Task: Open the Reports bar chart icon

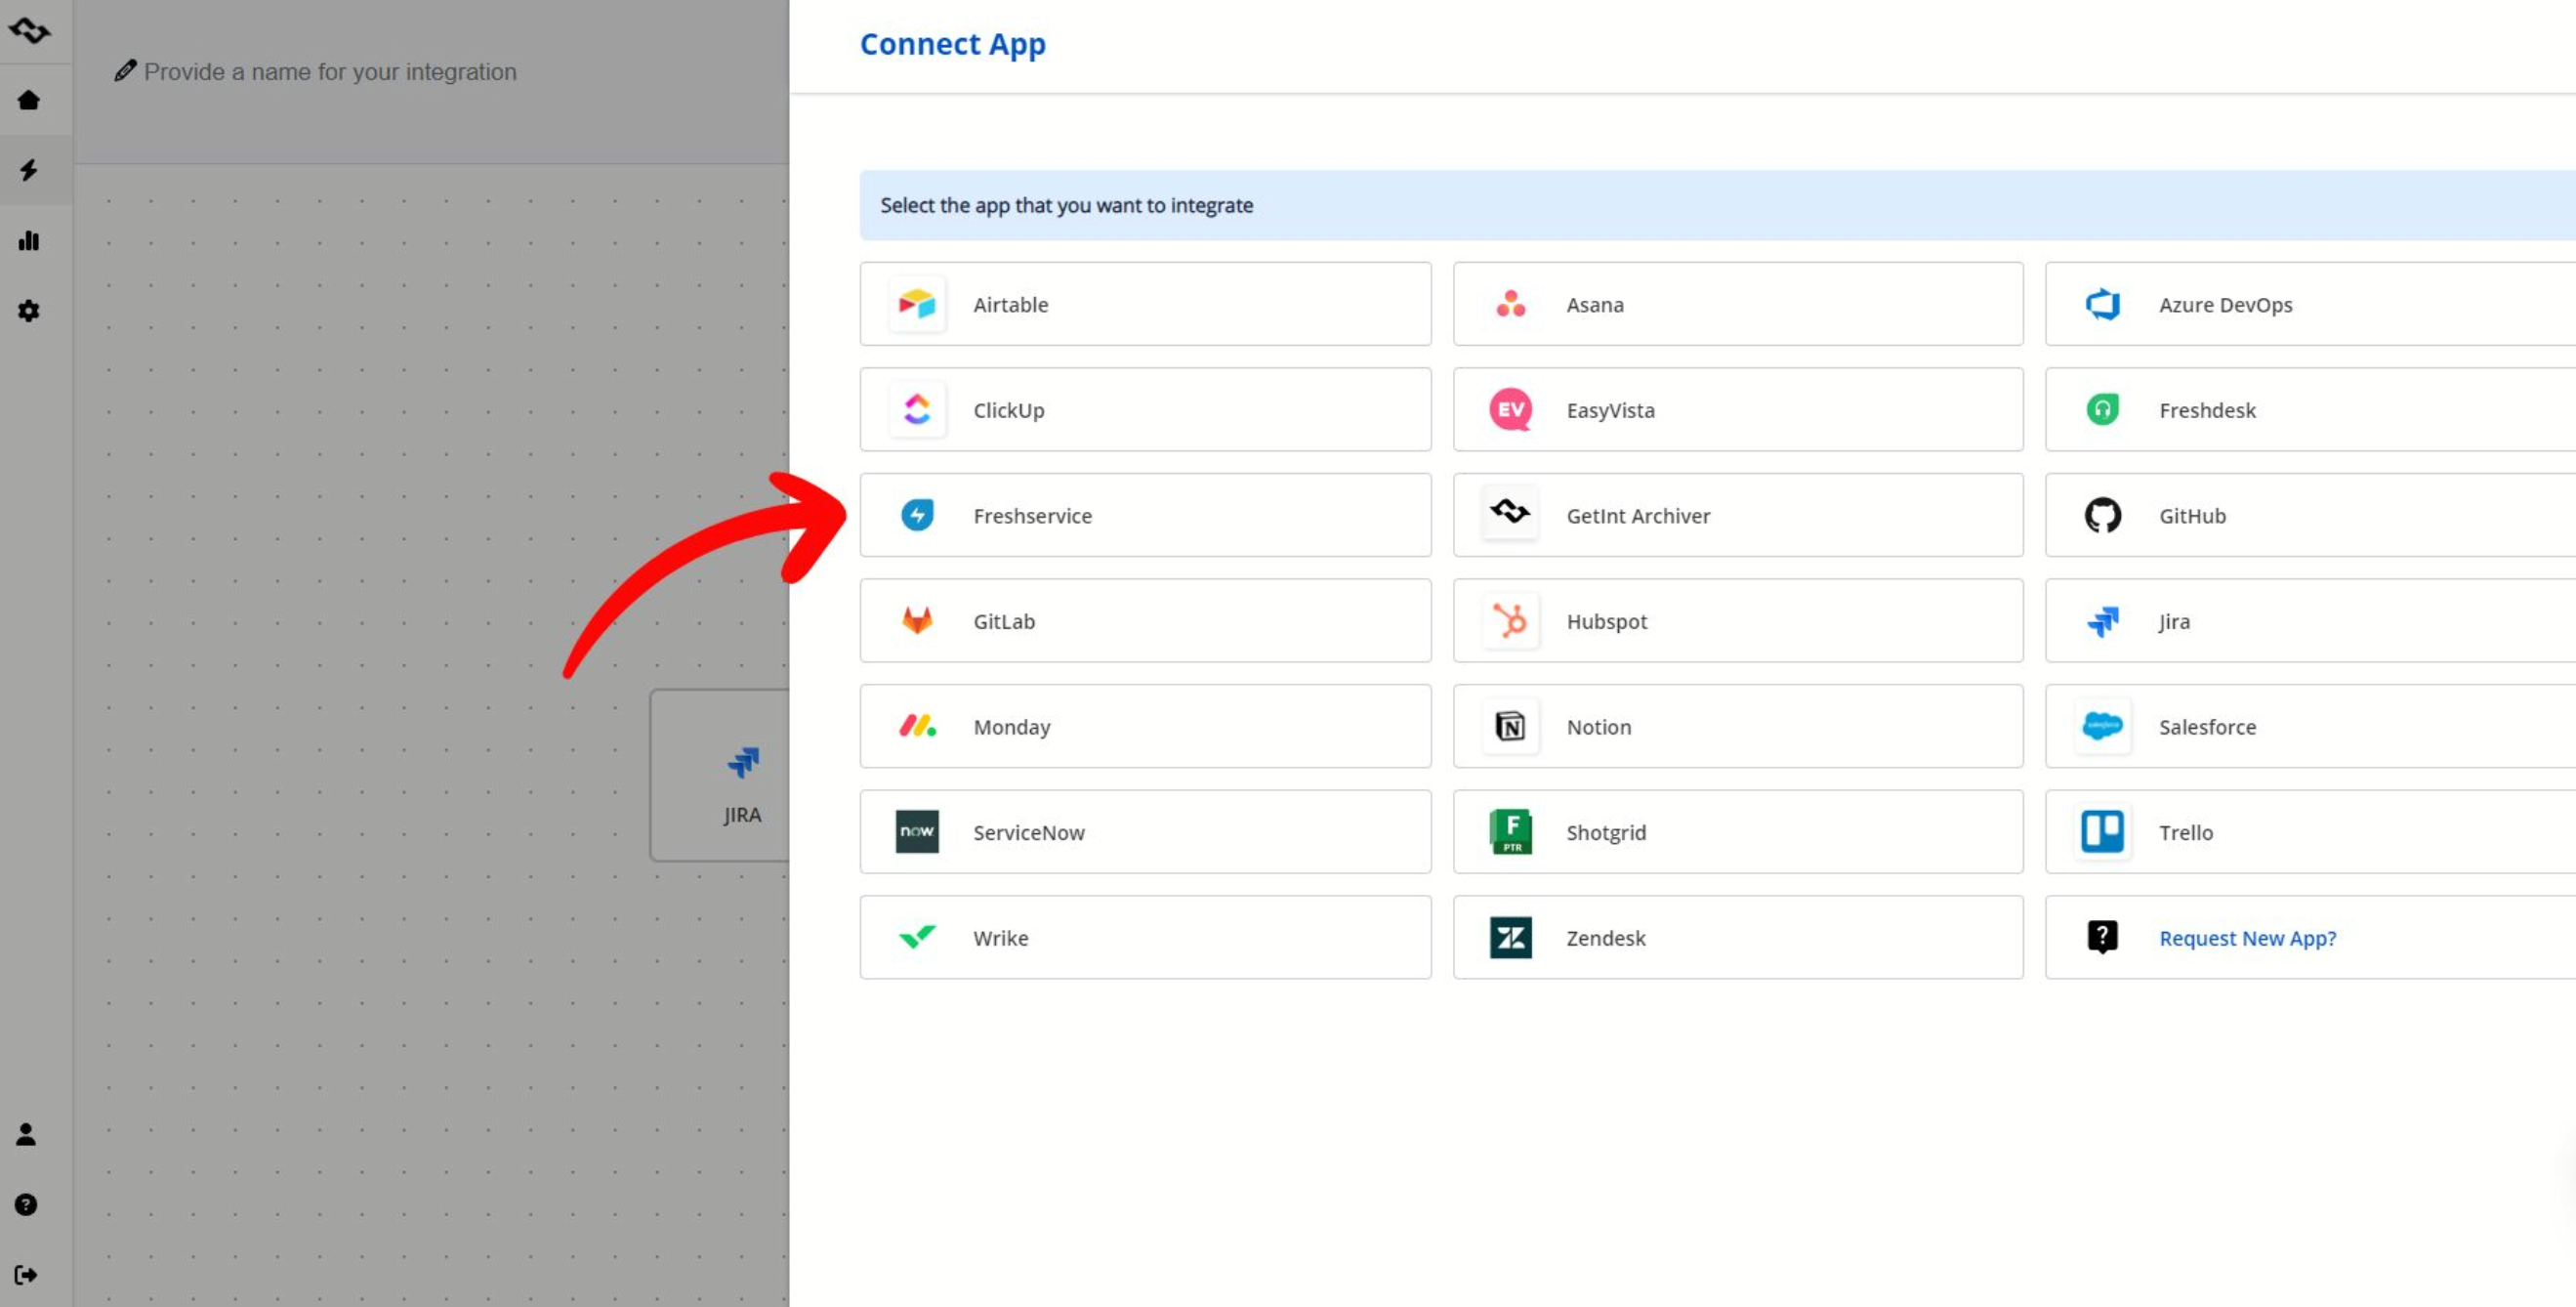Action: tap(29, 240)
